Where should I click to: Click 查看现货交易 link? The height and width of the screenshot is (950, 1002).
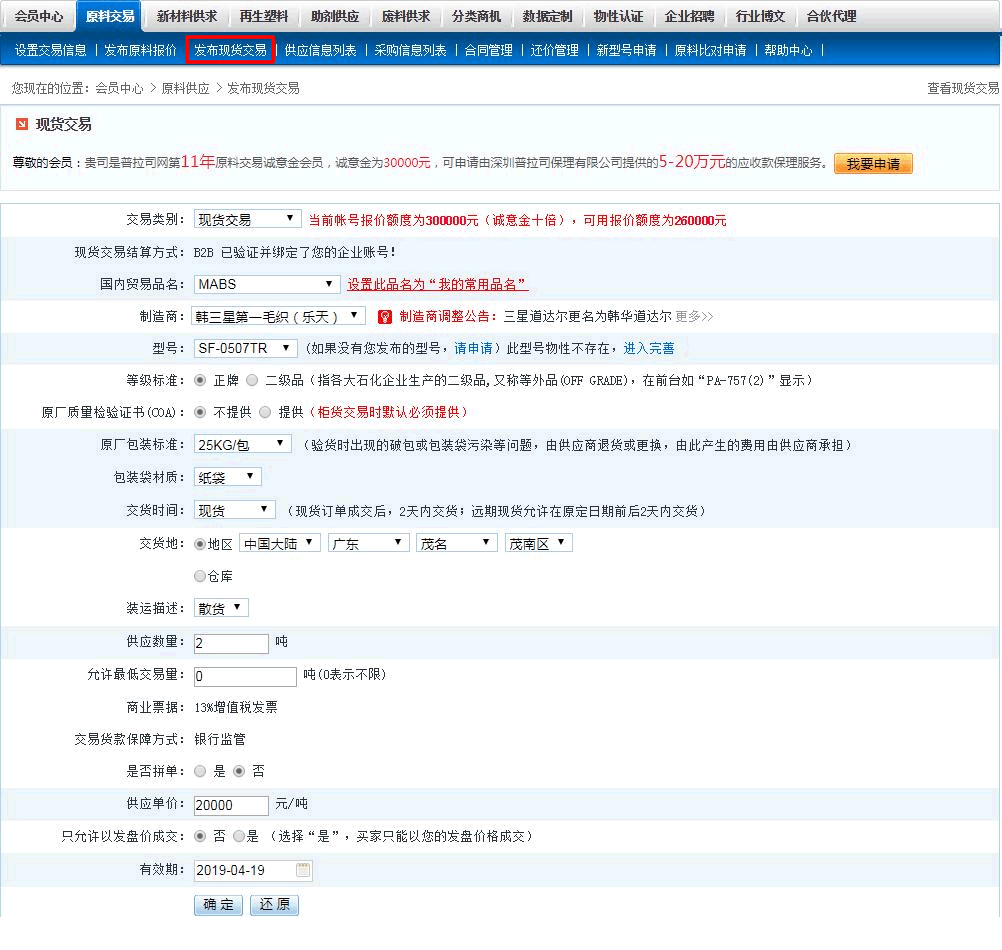(x=963, y=88)
